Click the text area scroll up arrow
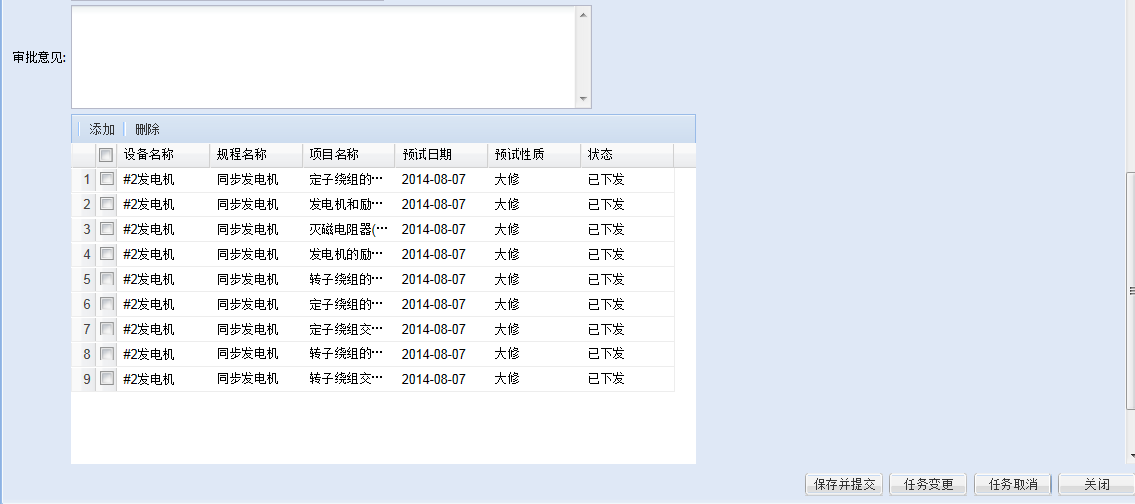 [583, 14]
